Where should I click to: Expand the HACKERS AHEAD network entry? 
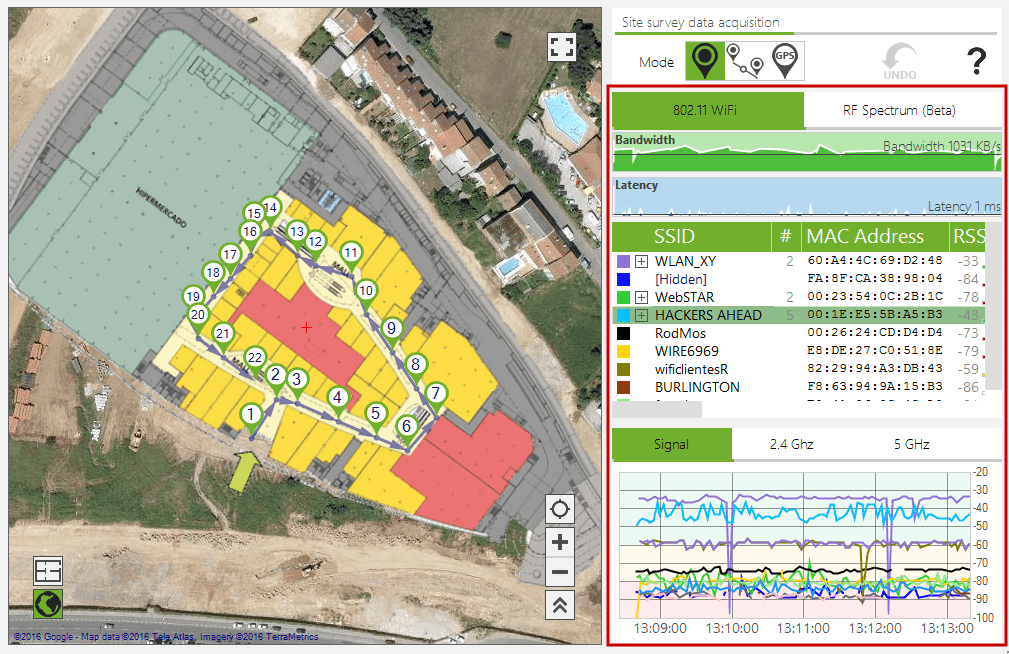(x=642, y=315)
